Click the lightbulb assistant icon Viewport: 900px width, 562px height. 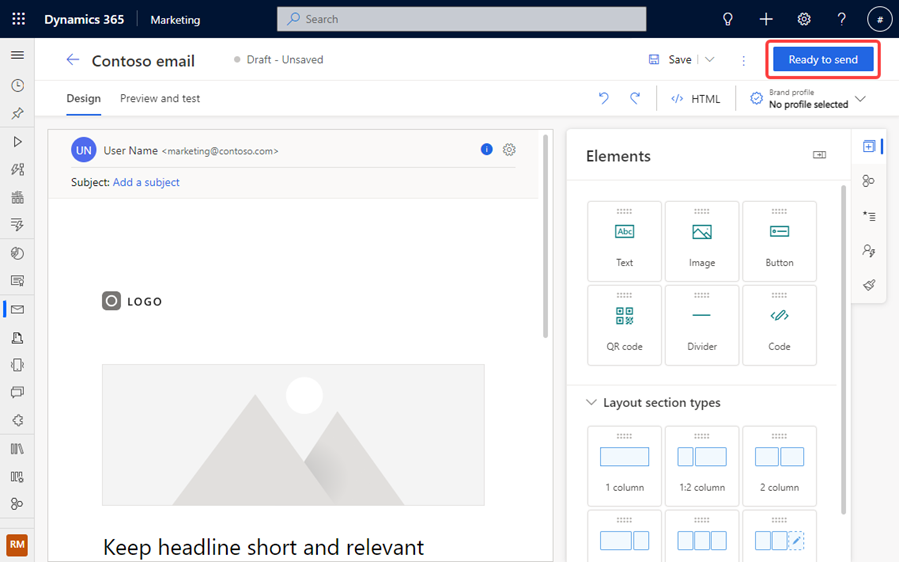pos(727,19)
